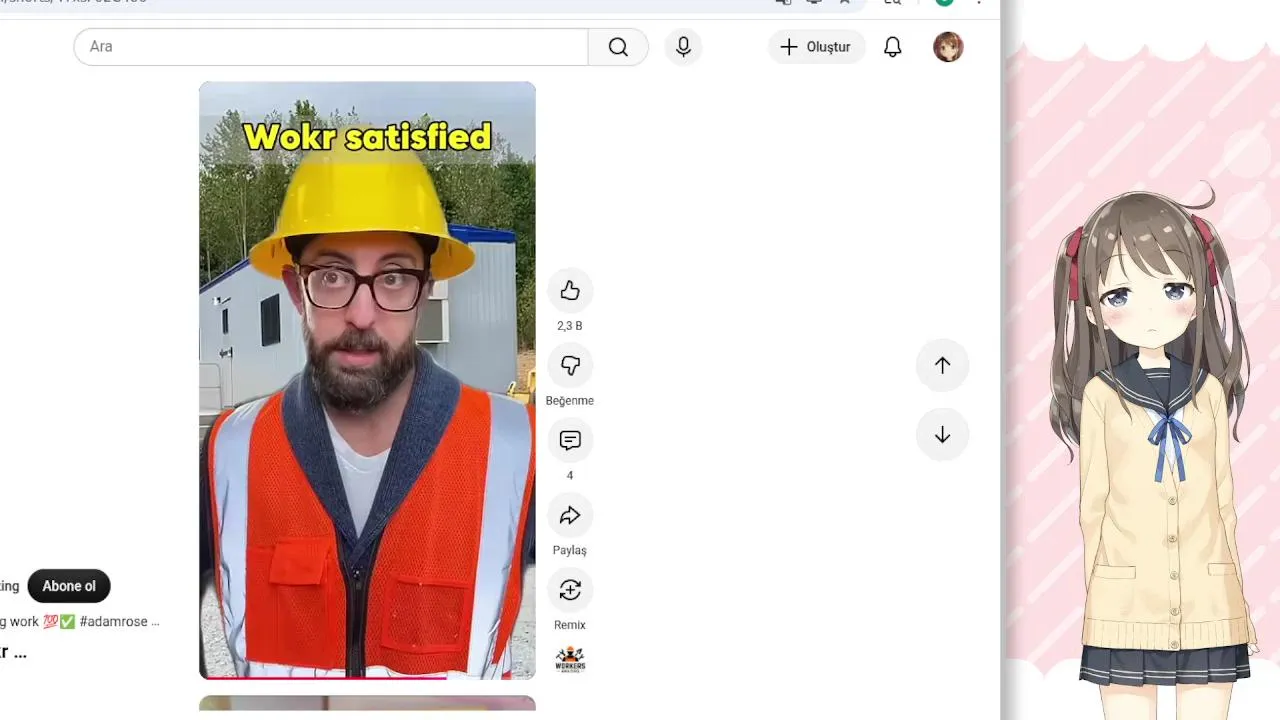Click the Paylaş label text

coord(570,551)
